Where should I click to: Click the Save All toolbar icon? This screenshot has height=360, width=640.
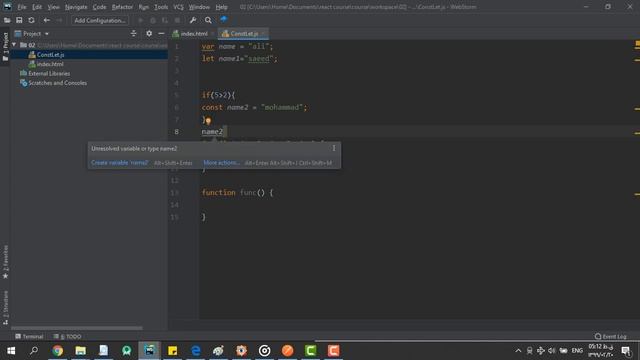[x=19, y=20]
